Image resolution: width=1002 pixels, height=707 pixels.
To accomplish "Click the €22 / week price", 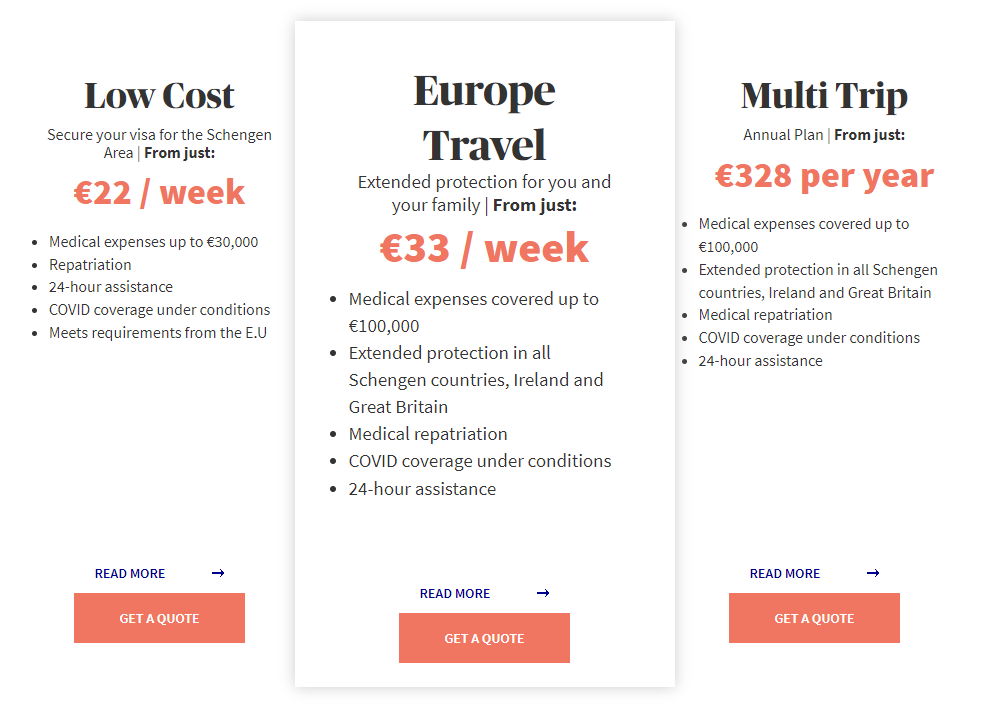I will (x=159, y=192).
